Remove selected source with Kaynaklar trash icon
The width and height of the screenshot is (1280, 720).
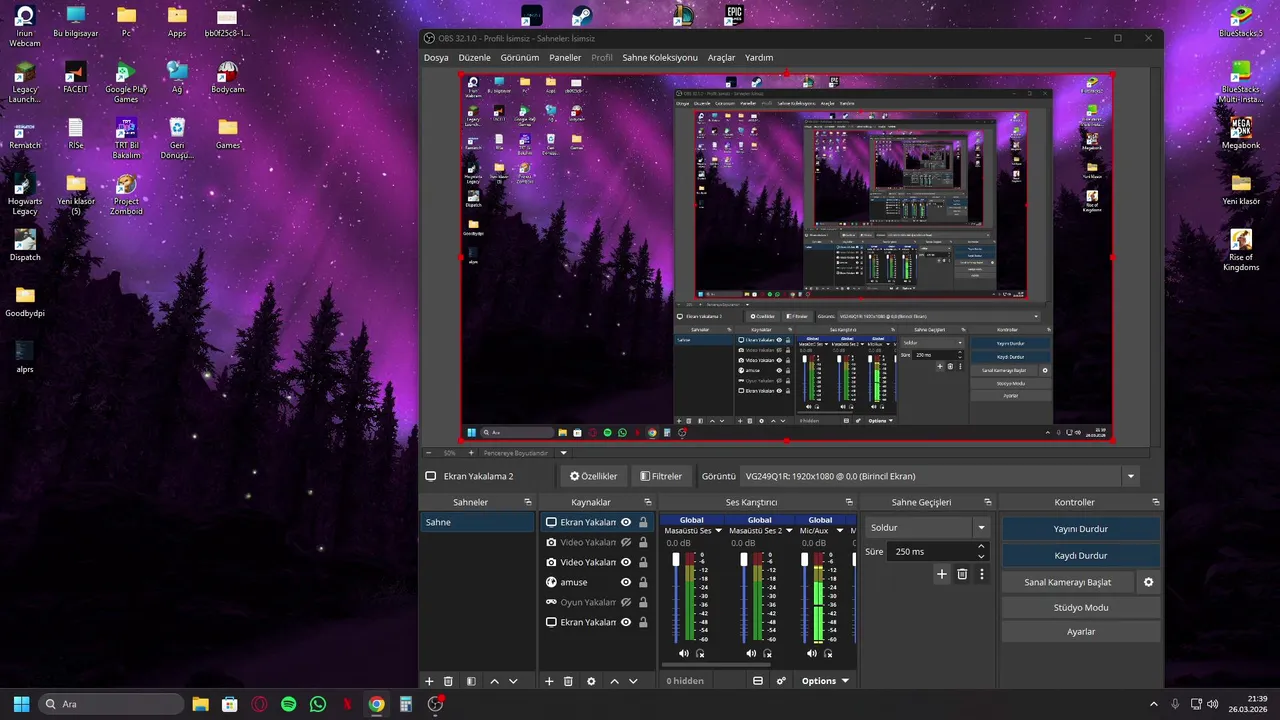coord(568,681)
